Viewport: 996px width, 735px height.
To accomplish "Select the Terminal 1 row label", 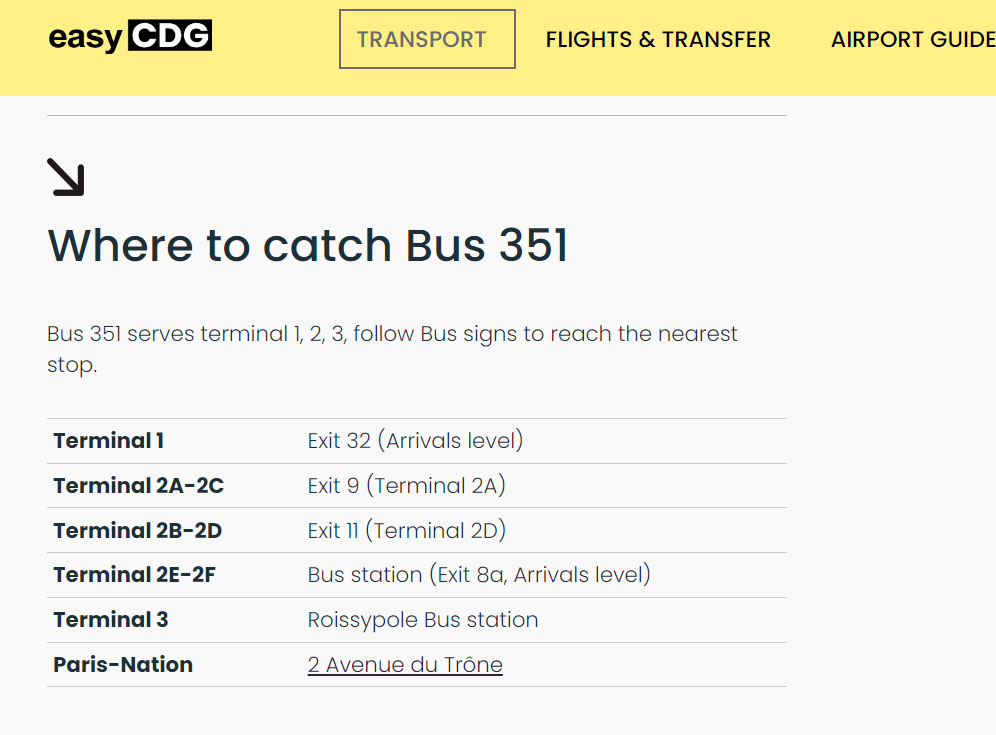I will [109, 440].
